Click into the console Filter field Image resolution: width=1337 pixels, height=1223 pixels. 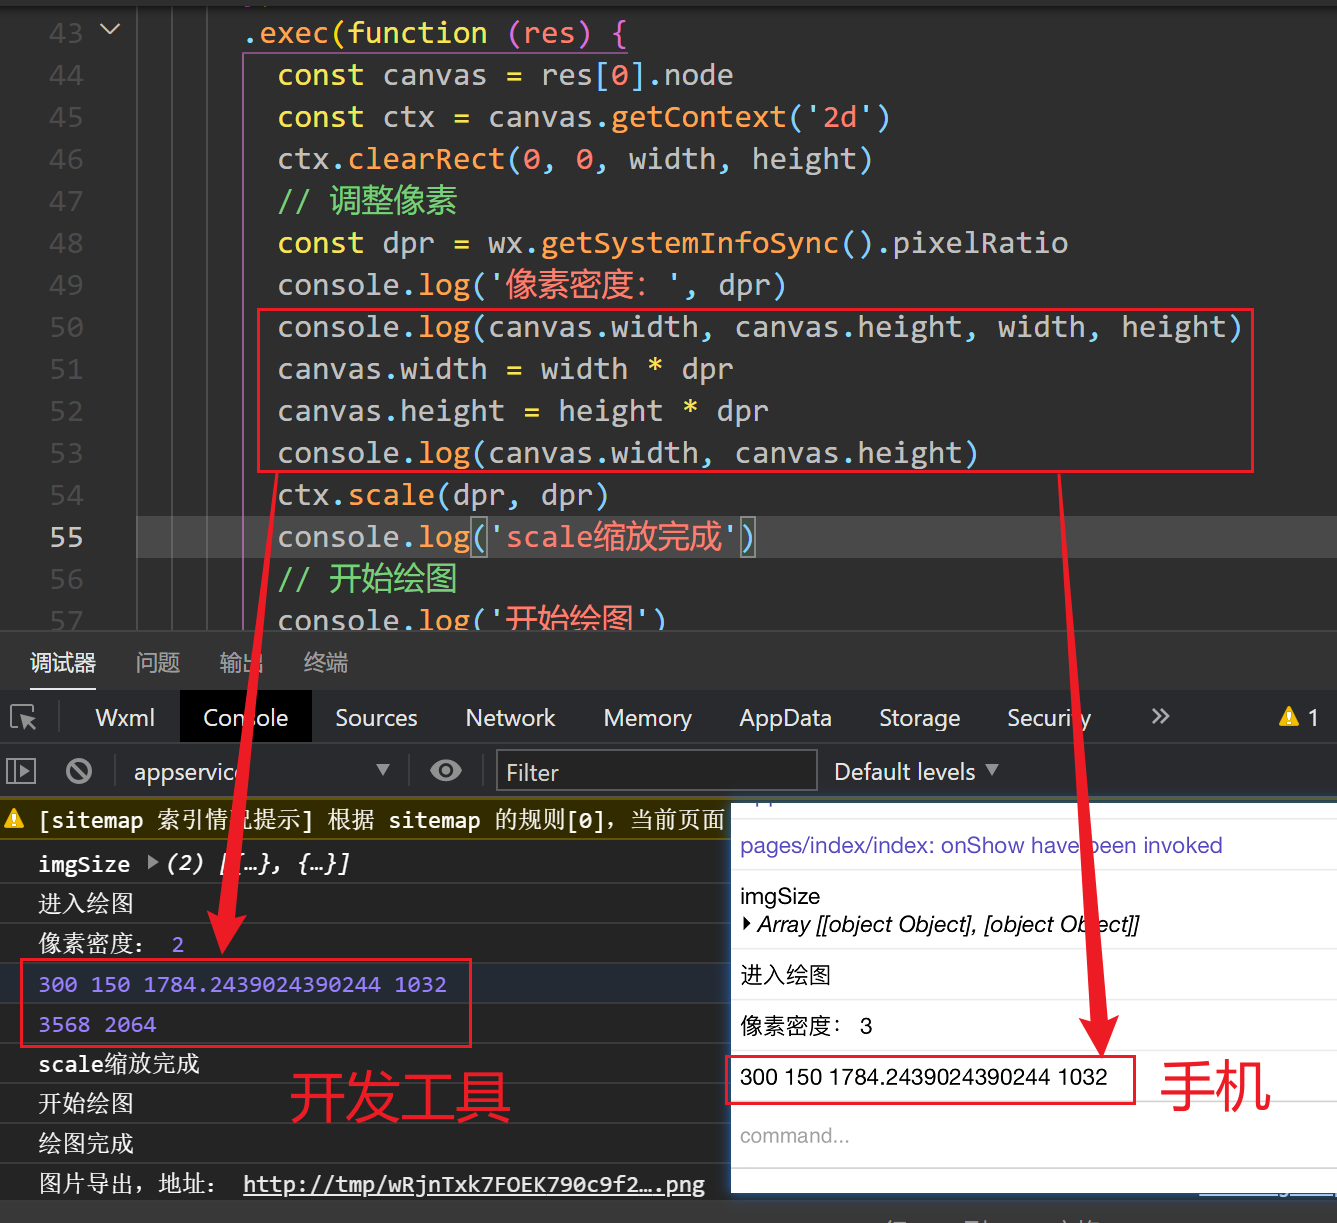656,771
